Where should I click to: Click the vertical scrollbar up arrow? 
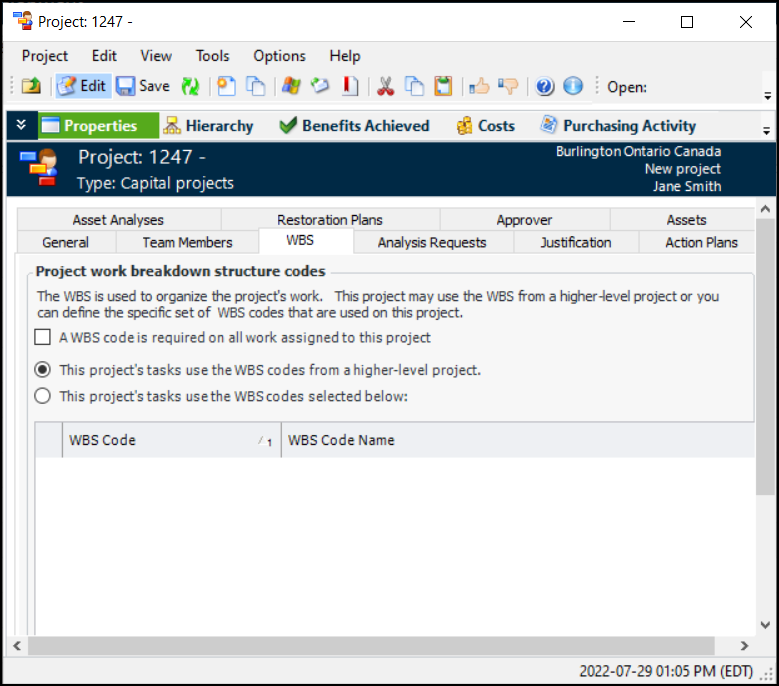[x=765, y=209]
